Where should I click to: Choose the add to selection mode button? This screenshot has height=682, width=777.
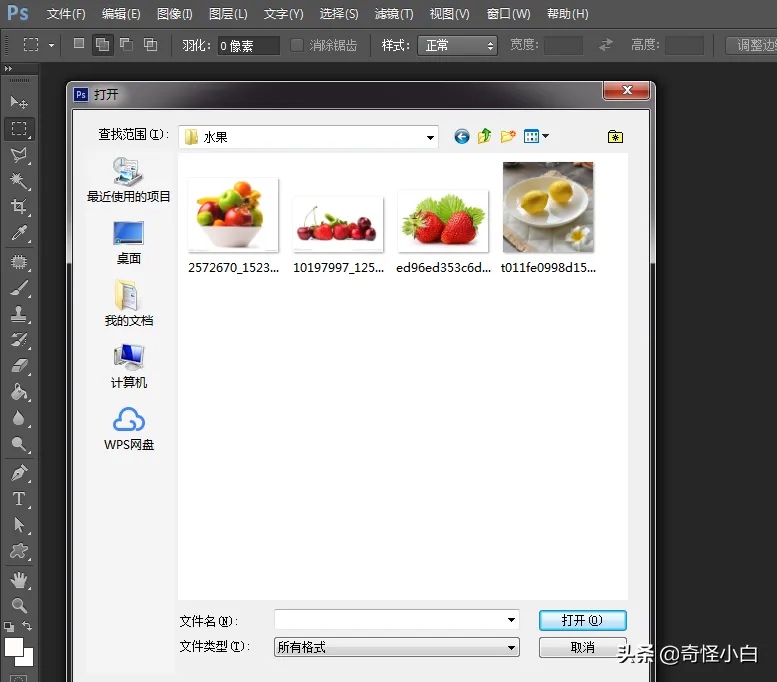102,45
